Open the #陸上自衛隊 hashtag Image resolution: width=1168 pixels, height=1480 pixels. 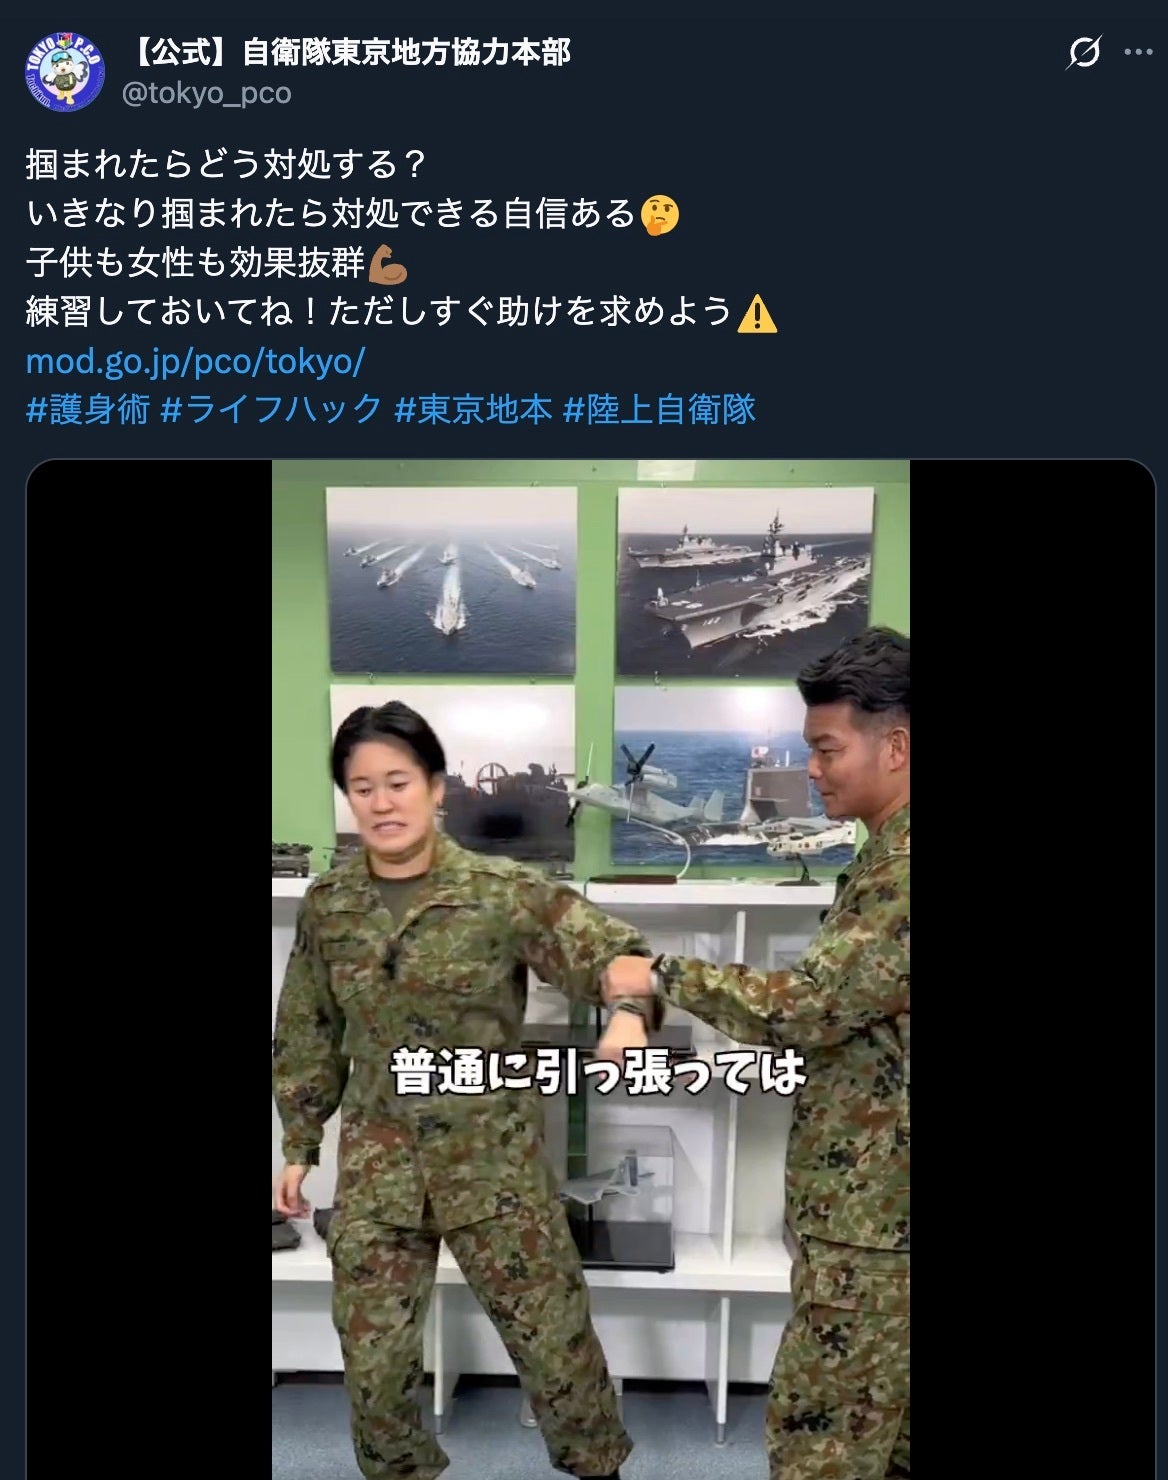(660, 409)
